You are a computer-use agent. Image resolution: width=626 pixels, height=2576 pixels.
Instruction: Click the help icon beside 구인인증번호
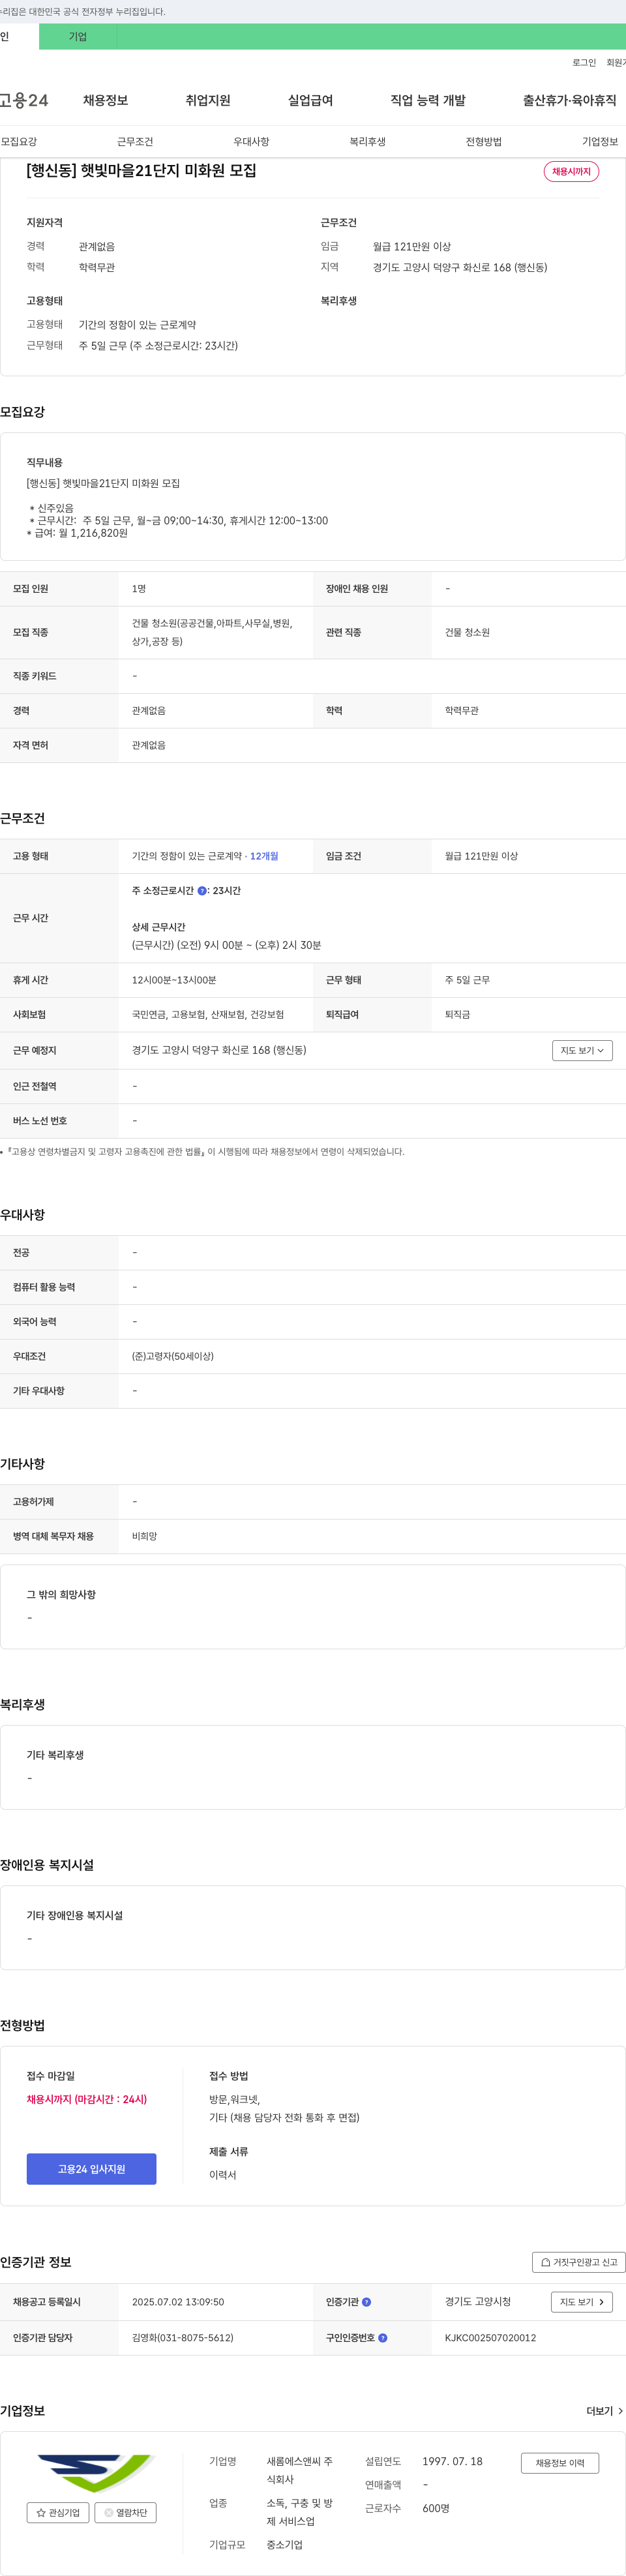click(x=383, y=2338)
